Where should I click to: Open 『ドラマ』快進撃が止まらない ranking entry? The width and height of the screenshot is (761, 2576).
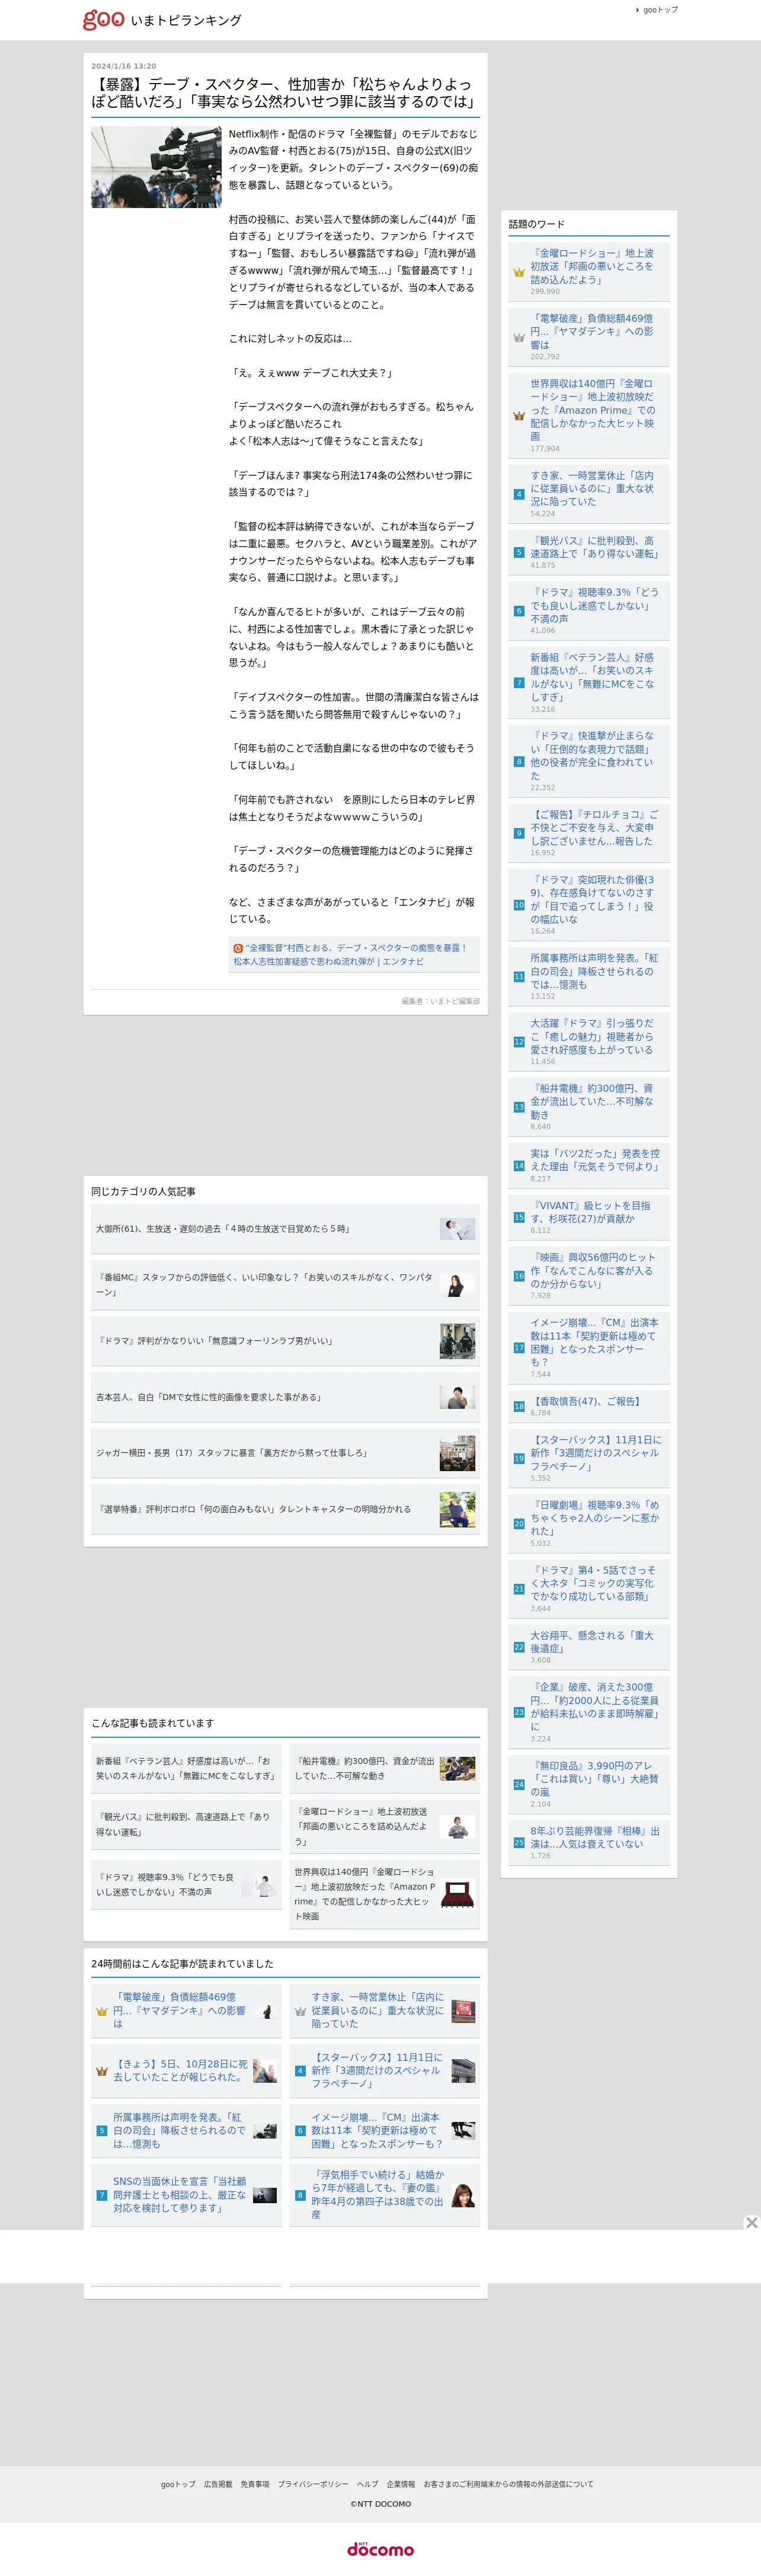point(593,755)
